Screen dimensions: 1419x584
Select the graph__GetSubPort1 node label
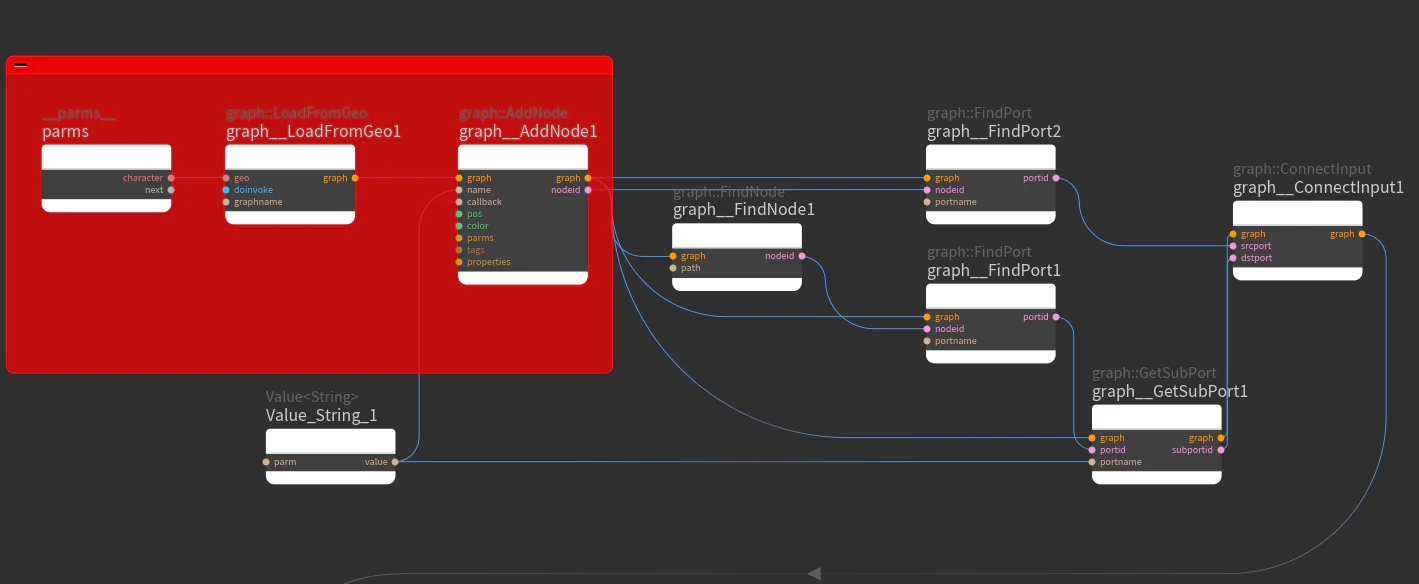pyautogui.click(x=1170, y=391)
